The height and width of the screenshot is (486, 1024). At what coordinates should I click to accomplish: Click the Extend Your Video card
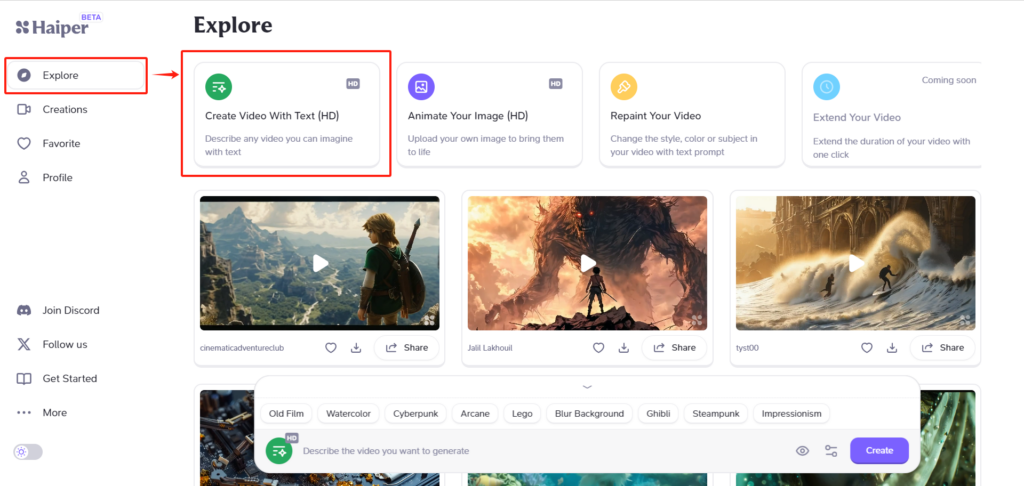click(x=891, y=114)
